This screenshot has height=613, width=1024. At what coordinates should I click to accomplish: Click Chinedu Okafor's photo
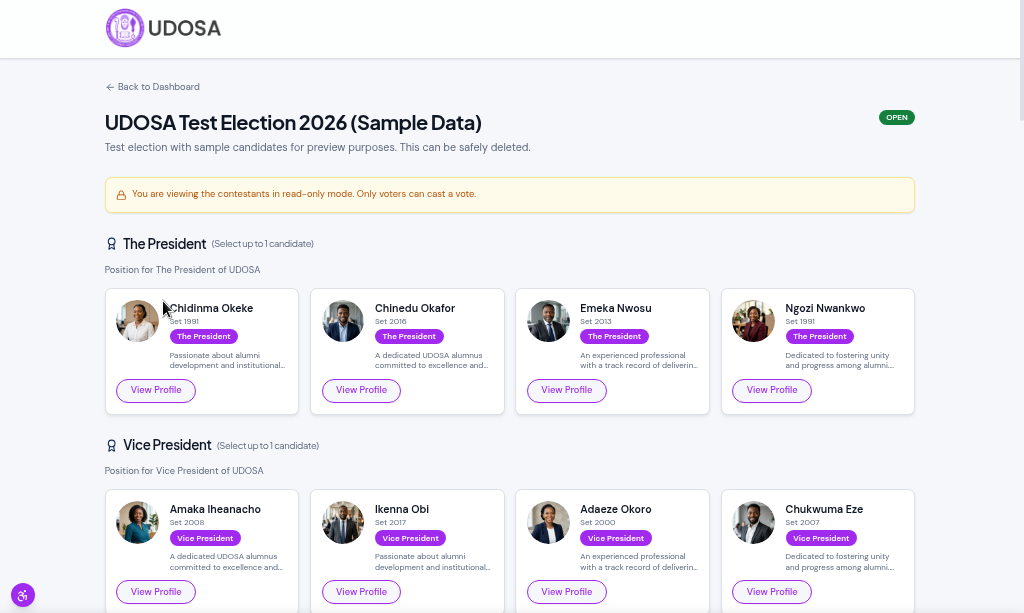click(343, 321)
